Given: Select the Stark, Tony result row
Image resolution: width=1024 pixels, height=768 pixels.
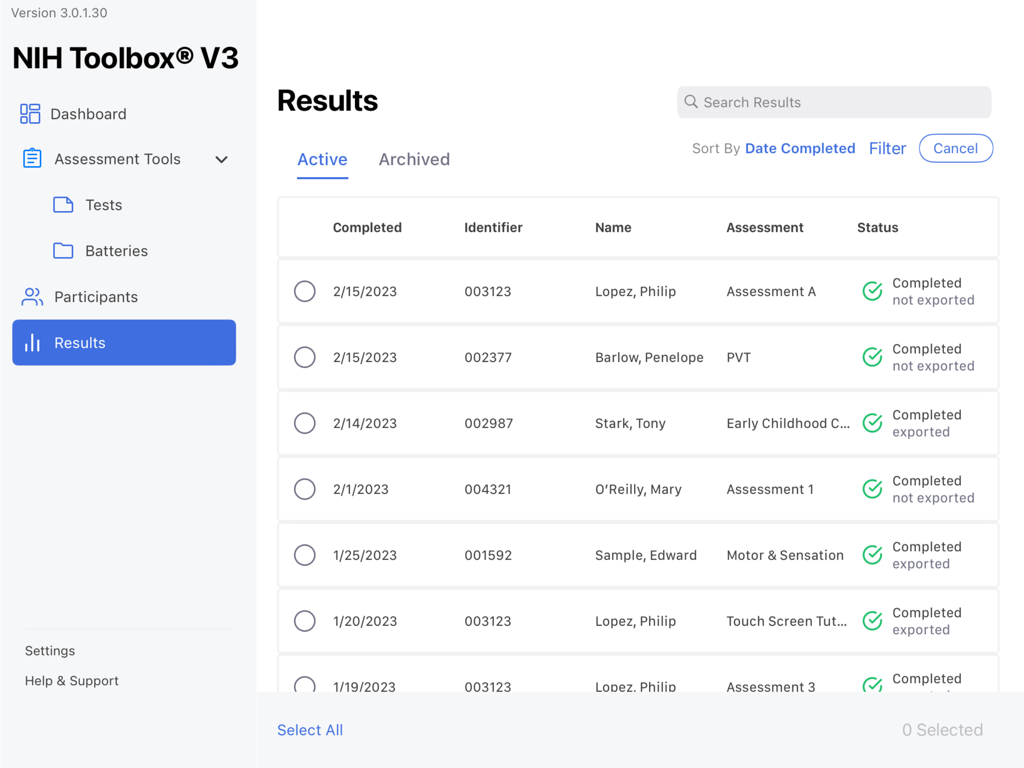Looking at the screenshot, I should pyautogui.click(x=304, y=423).
